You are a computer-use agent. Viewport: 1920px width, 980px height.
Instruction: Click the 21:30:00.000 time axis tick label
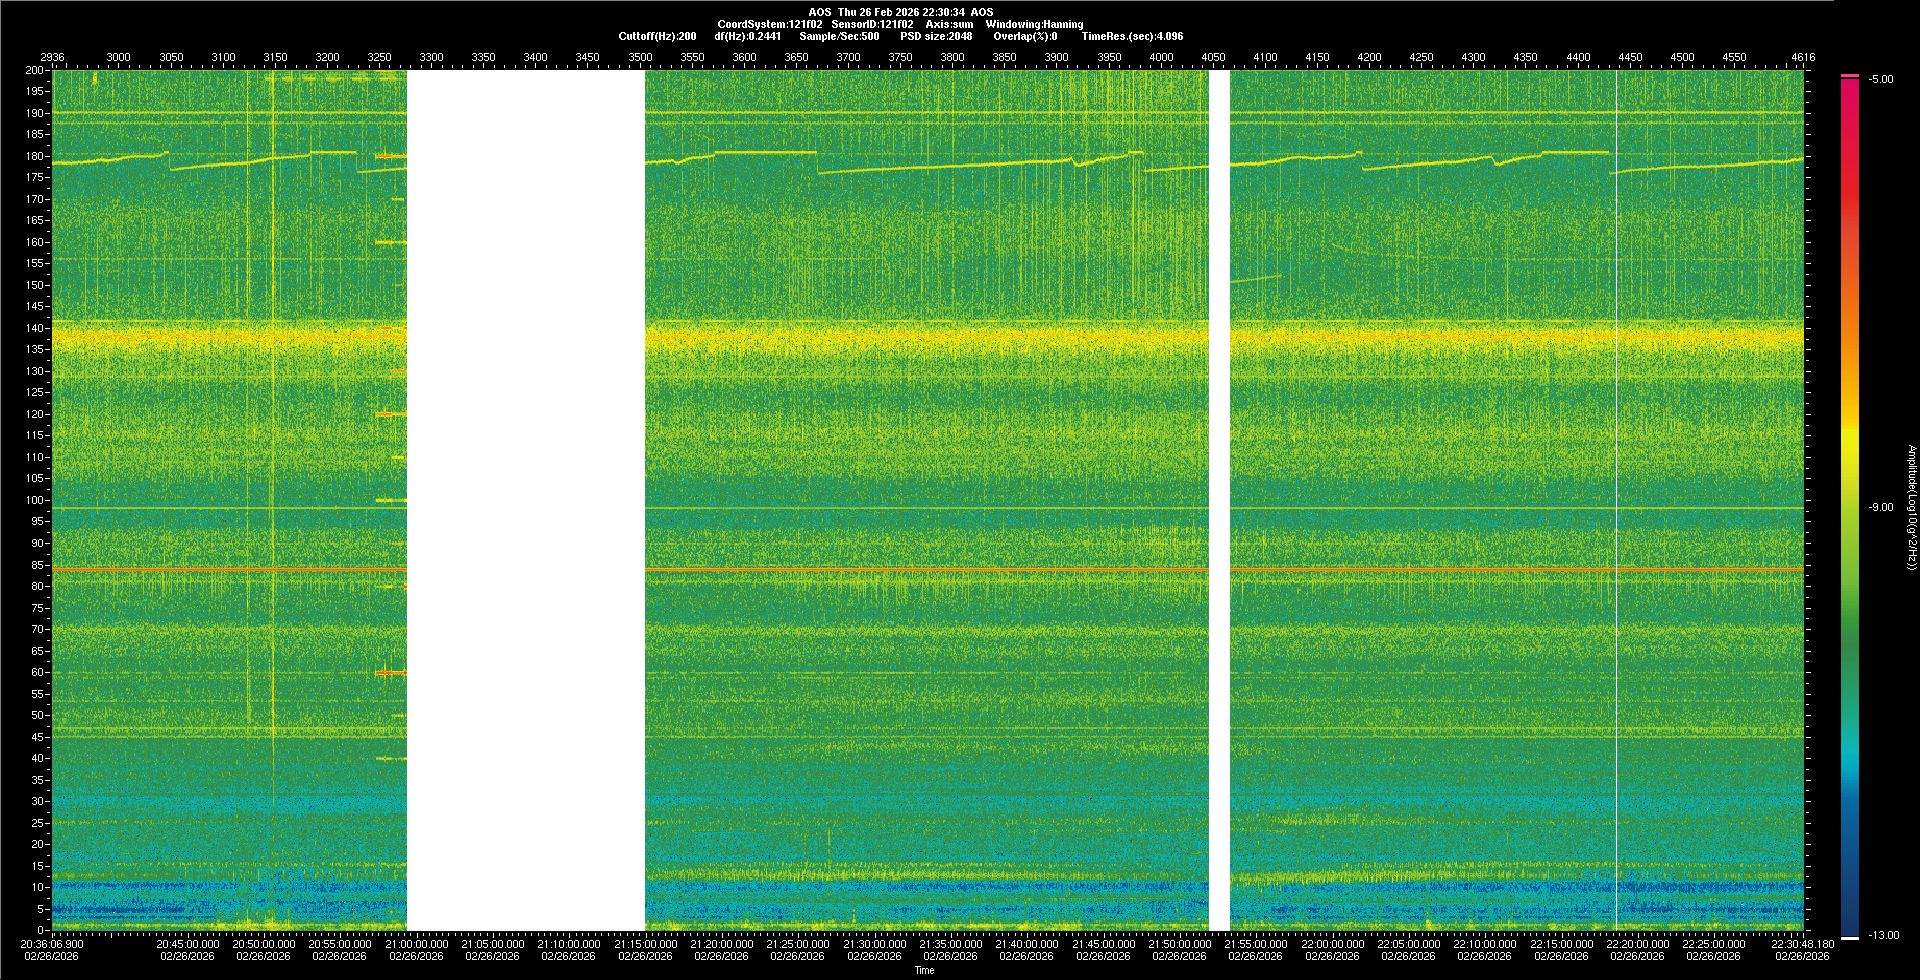pyautogui.click(x=874, y=943)
